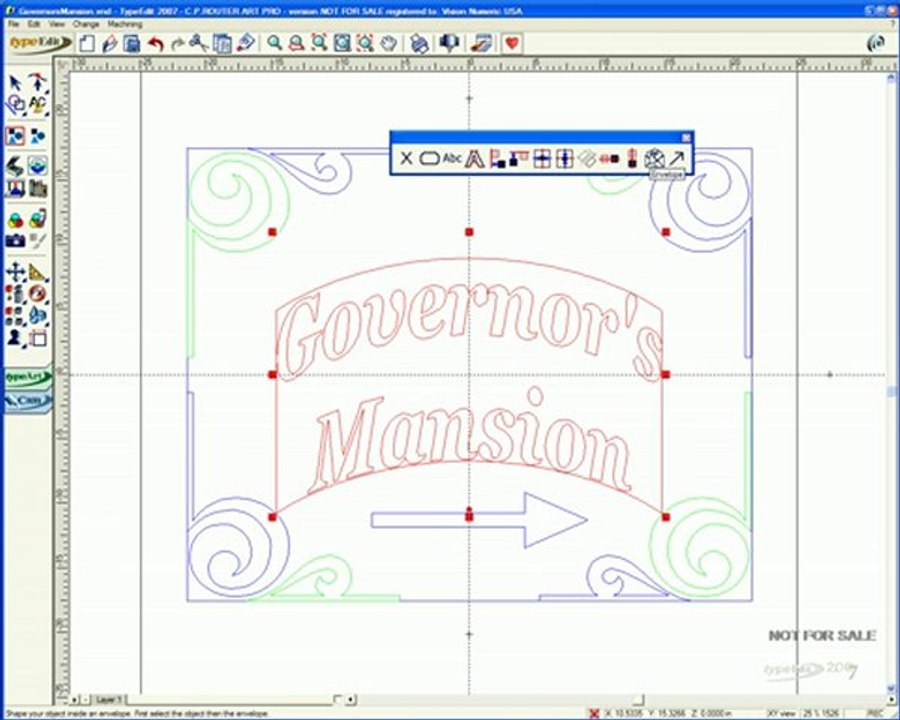This screenshot has height=720, width=900.
Task: Click the Abc text tool icon
Action: (452, 158)
